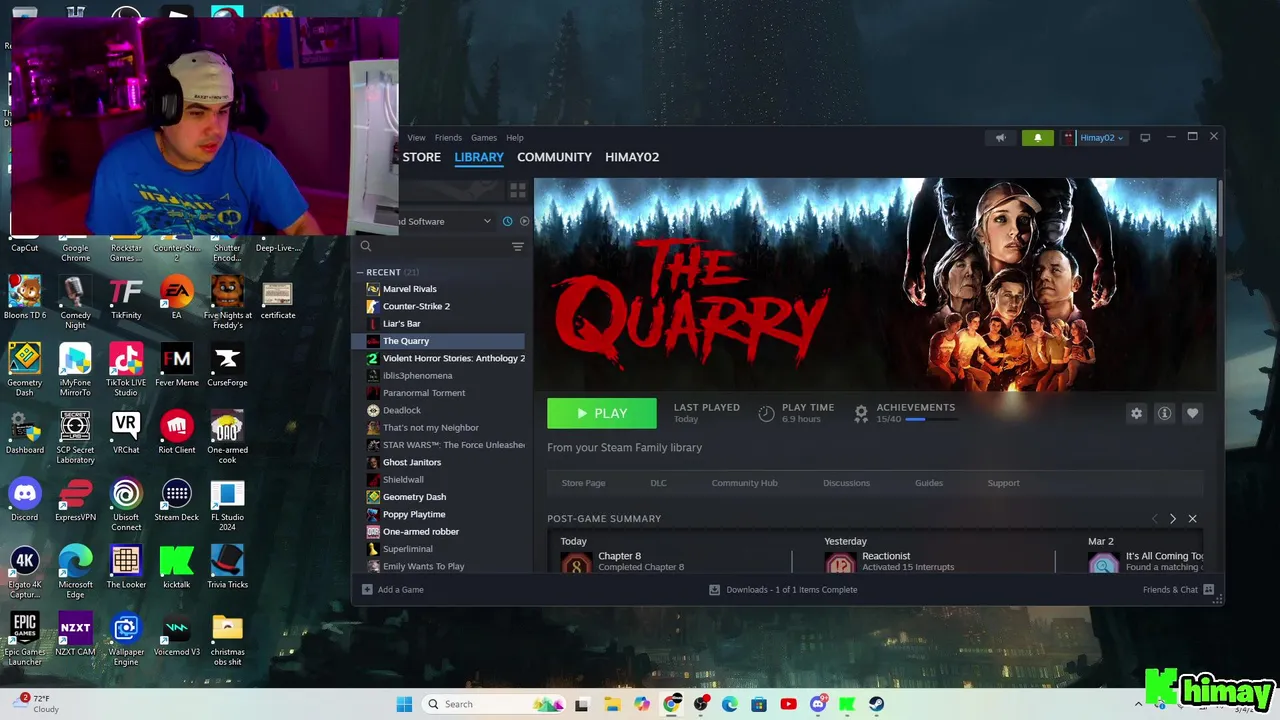This screenshot has height=720, width=1280.
Task: Open The Quarry Discussions link
Action: pos(846,483)
